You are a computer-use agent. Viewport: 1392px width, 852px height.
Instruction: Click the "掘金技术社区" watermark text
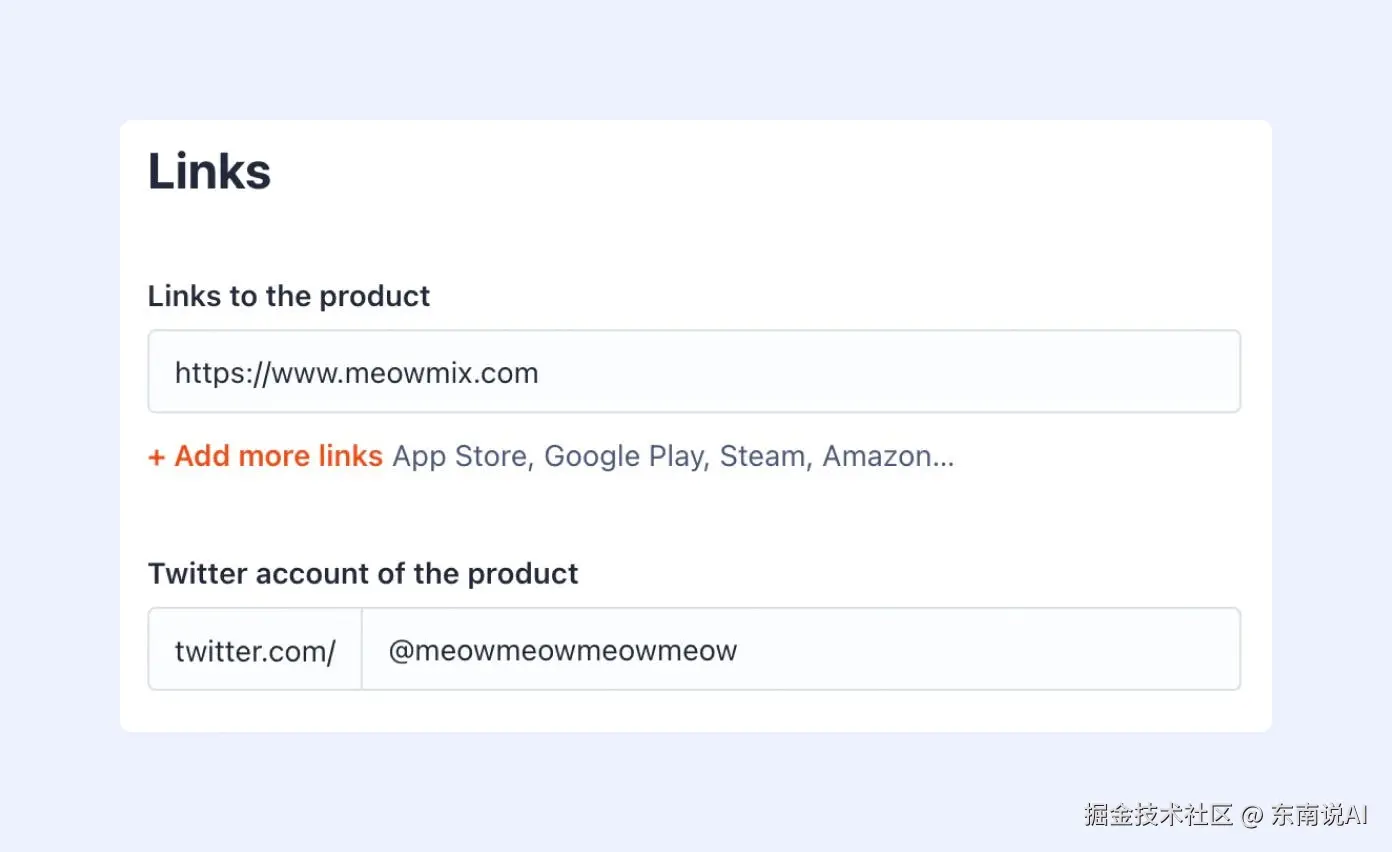(1158, 814)
